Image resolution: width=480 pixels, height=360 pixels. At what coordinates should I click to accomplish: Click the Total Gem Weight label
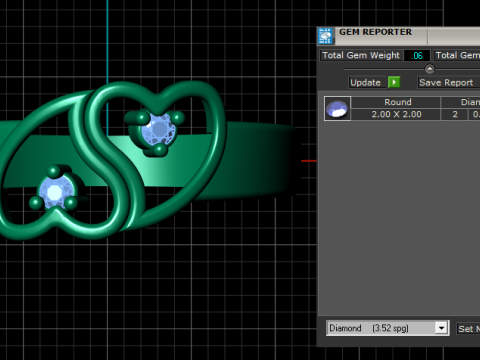pyautogui.click(x=361, y=55)
